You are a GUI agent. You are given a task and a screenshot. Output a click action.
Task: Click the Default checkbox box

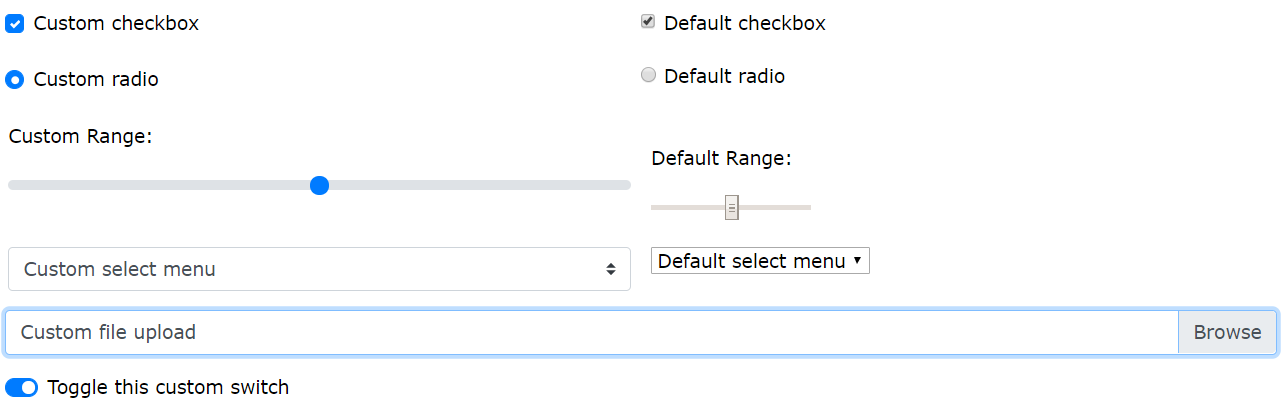pyautogui.click(x=648, y=22)
